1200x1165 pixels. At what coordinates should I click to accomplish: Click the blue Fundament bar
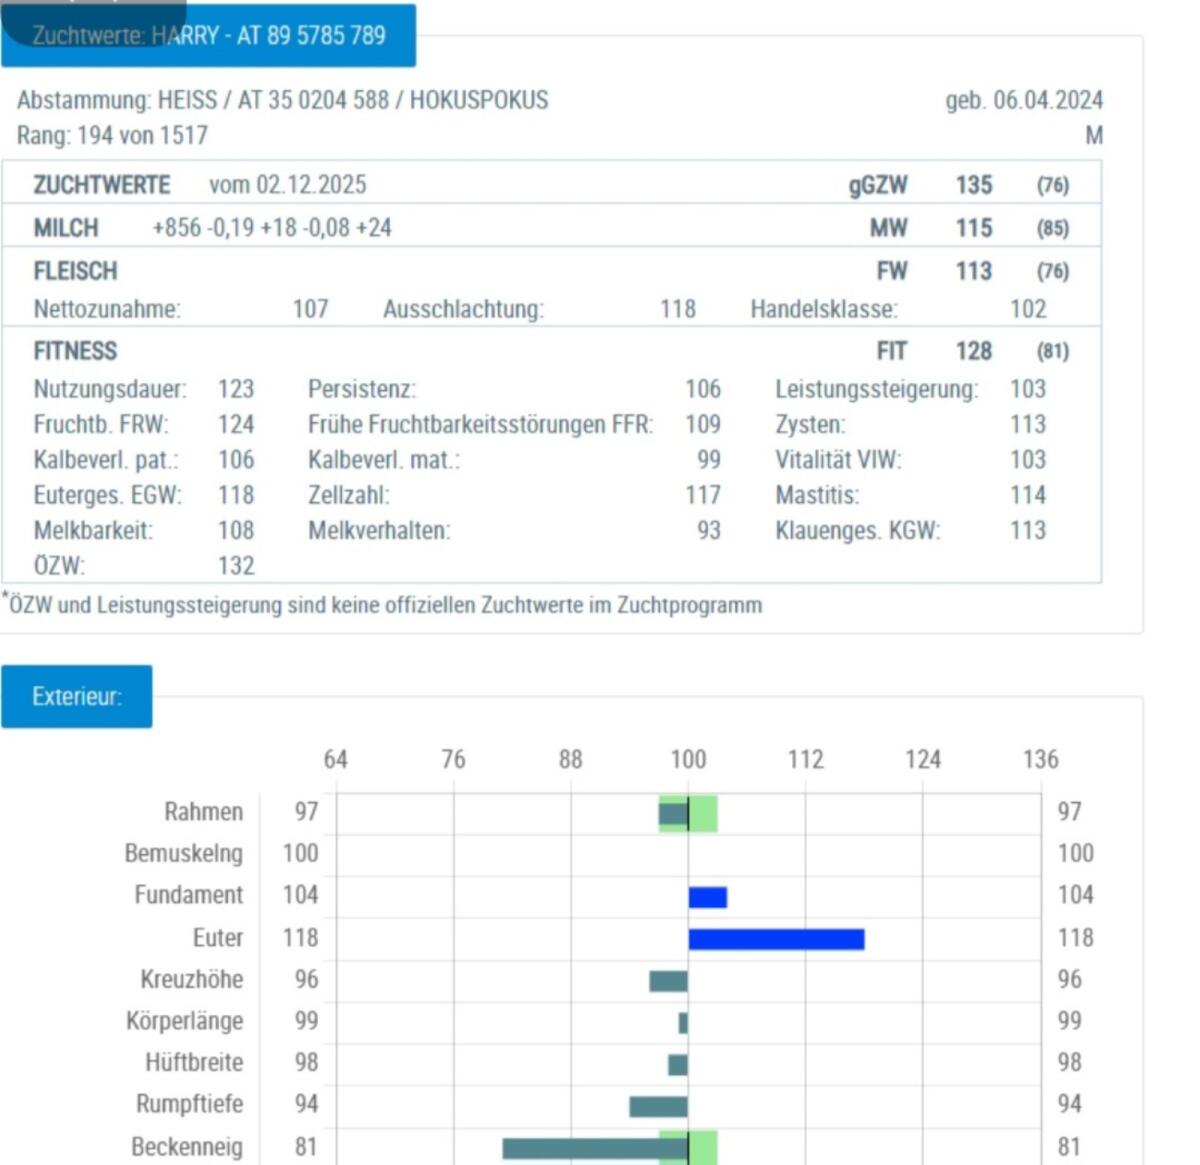(x=708, y=897)
